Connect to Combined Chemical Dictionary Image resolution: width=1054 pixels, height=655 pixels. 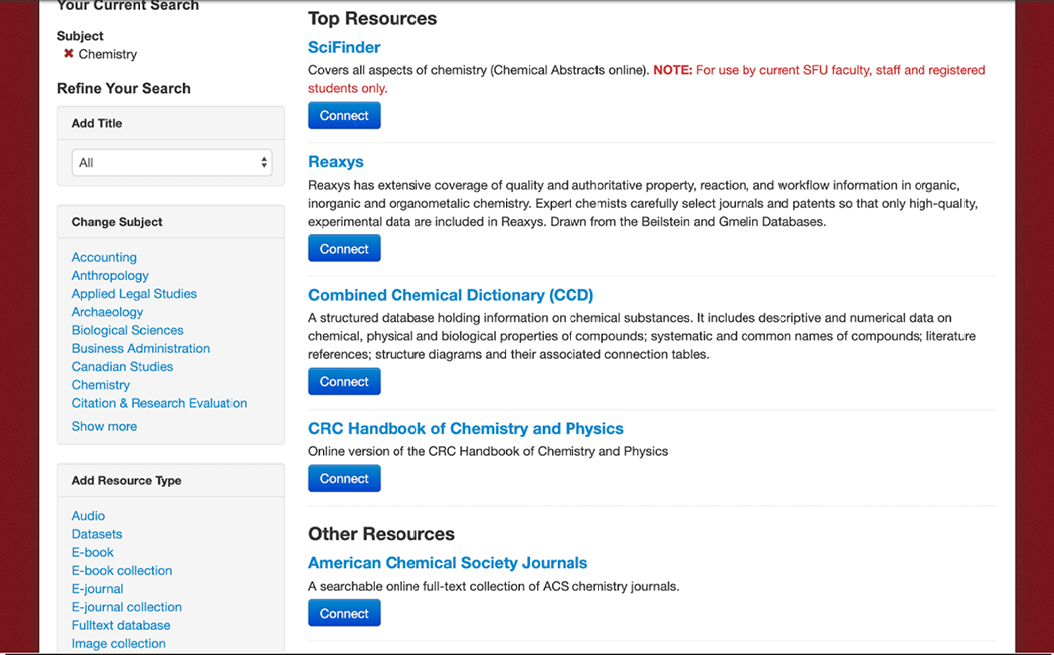click(344, 381)
